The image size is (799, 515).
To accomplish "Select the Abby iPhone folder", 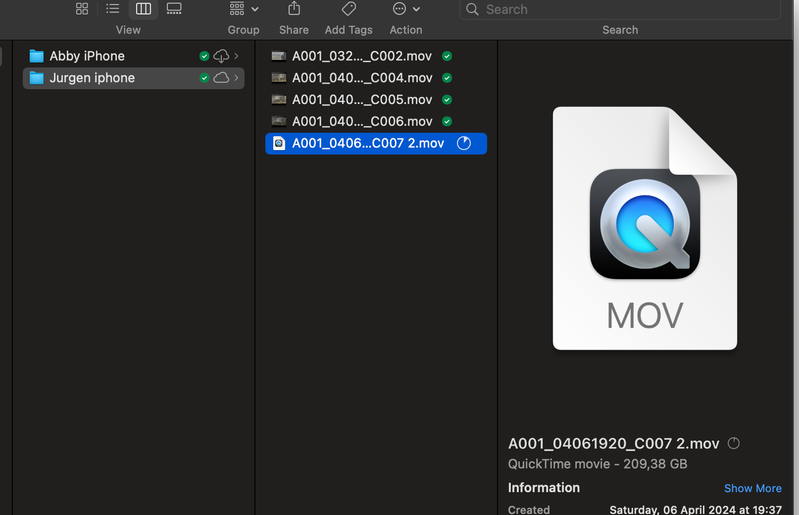I will [x=87, y=56].
